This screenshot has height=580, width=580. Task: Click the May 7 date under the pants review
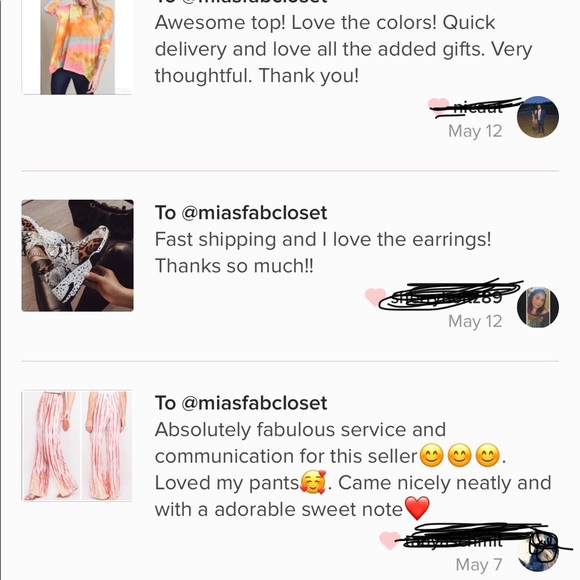(x=479, y=565)
